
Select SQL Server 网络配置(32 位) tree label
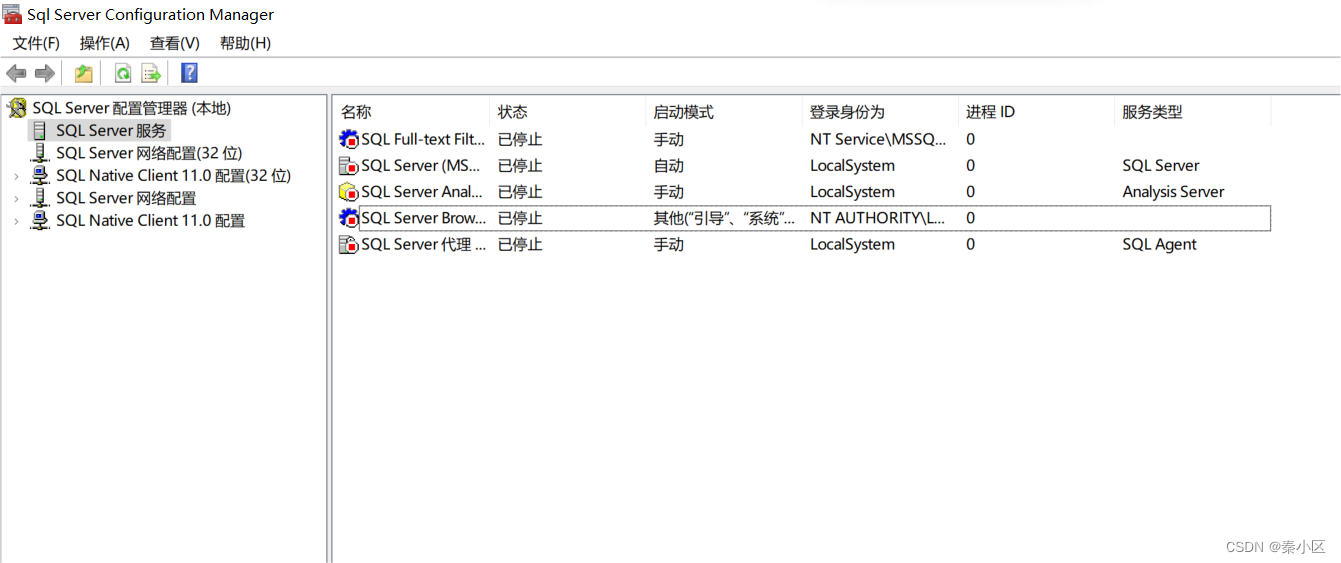pos(149,153)
